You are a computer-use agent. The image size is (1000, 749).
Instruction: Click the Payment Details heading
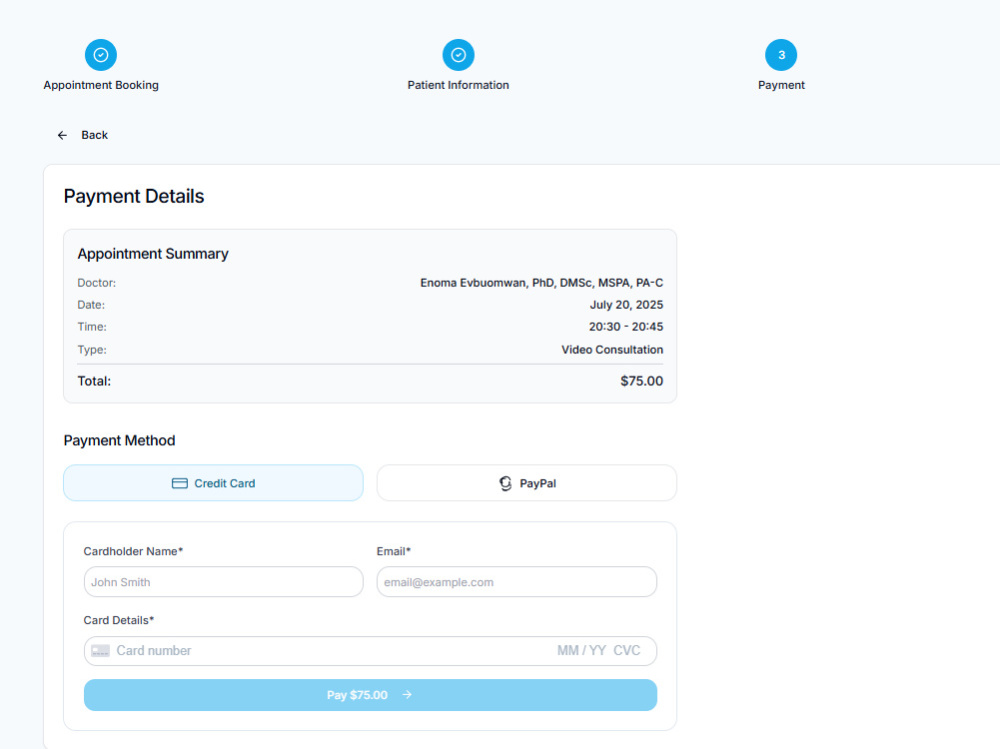pos(134,196)
